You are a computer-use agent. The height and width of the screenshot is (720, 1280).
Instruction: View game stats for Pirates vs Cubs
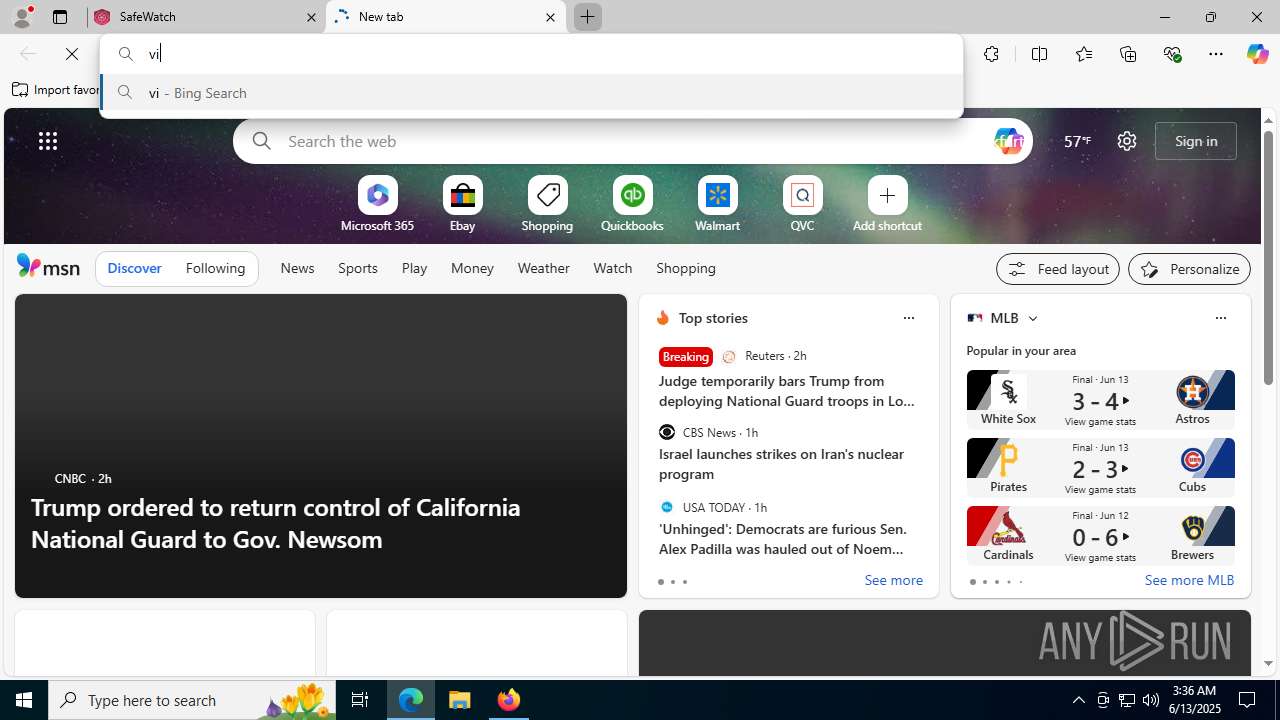[x=1100, y=490]
